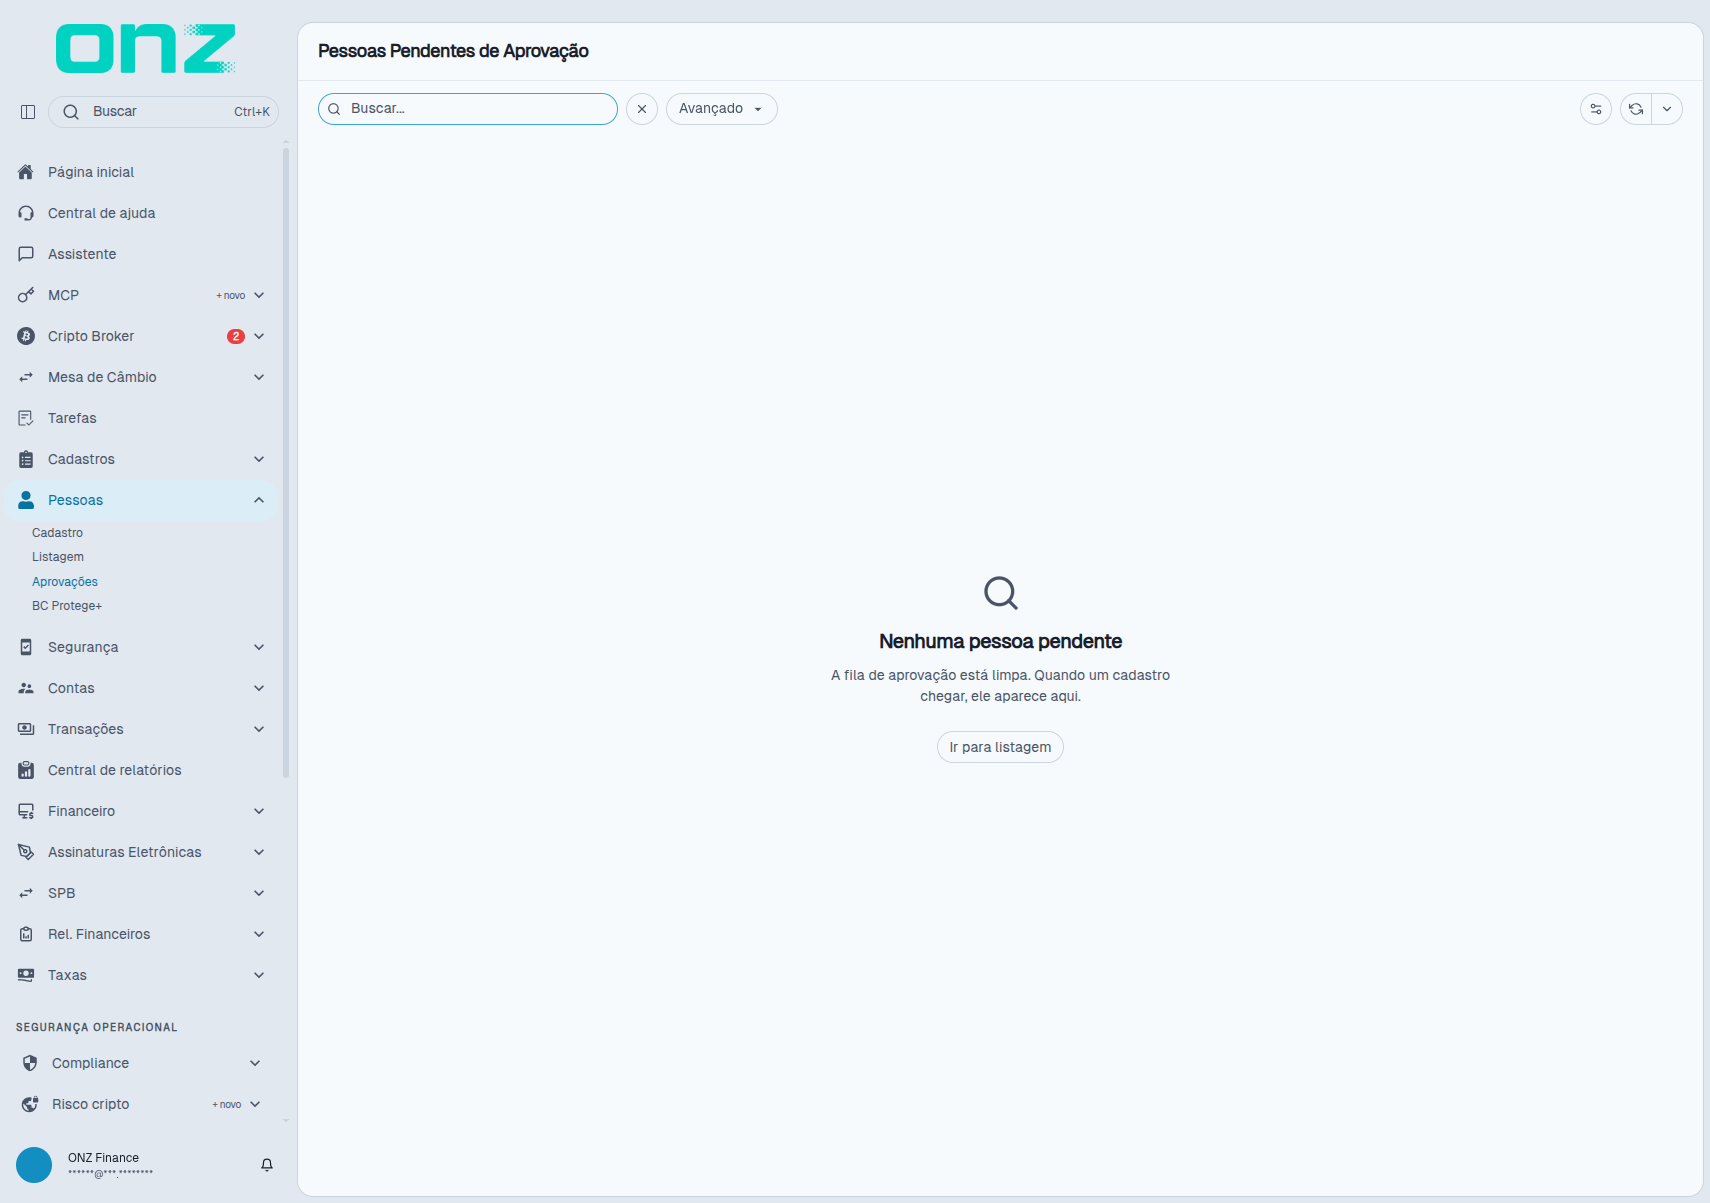This screenshot has height=1203, width=1710.
Task: Open notifications bell icon
Action: click(x=267, y=1165)
